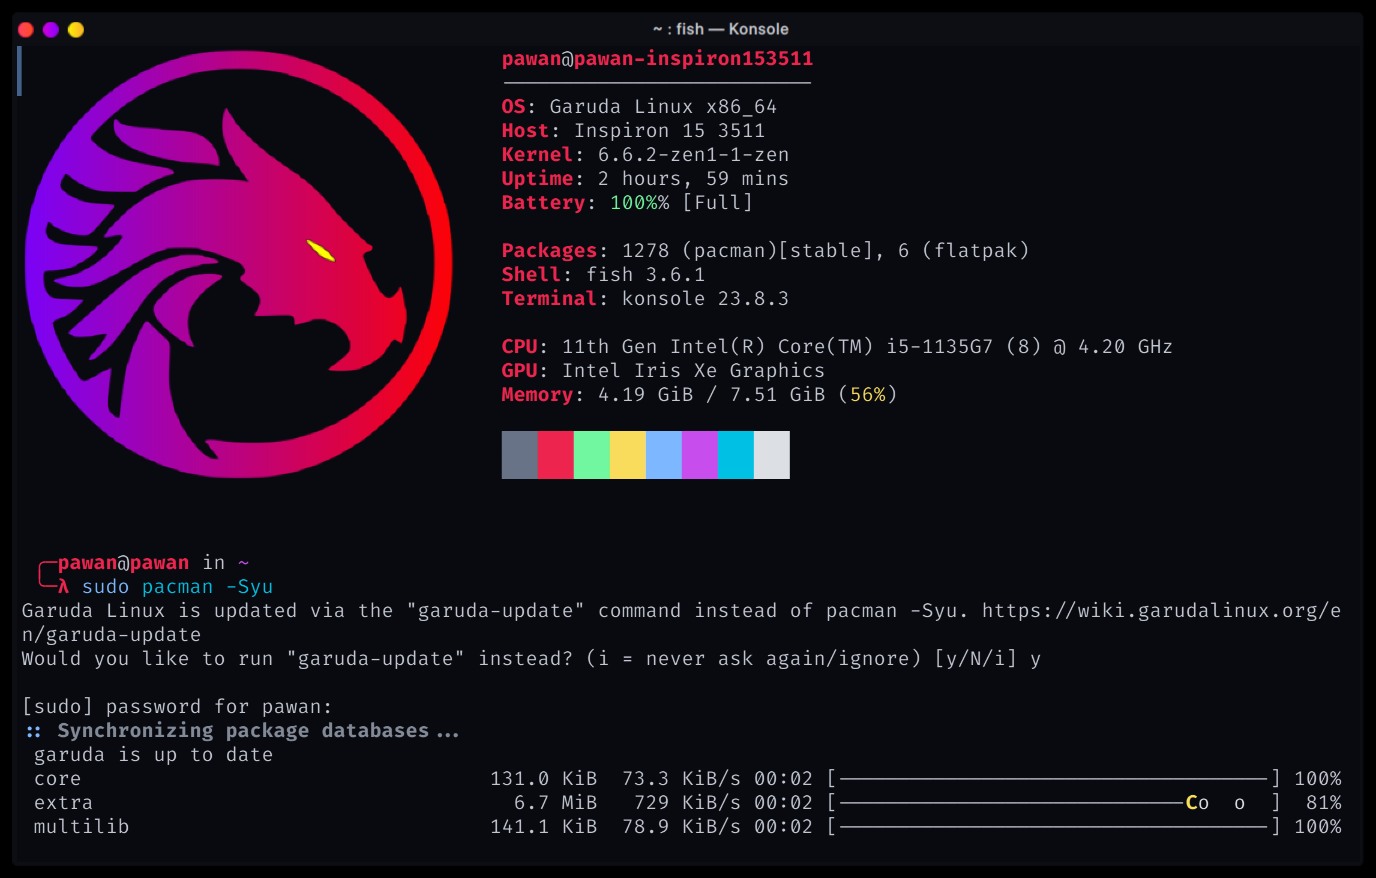Select the white color block
The width and height of the screenshot is (1376, 878).
pos(771,455)
